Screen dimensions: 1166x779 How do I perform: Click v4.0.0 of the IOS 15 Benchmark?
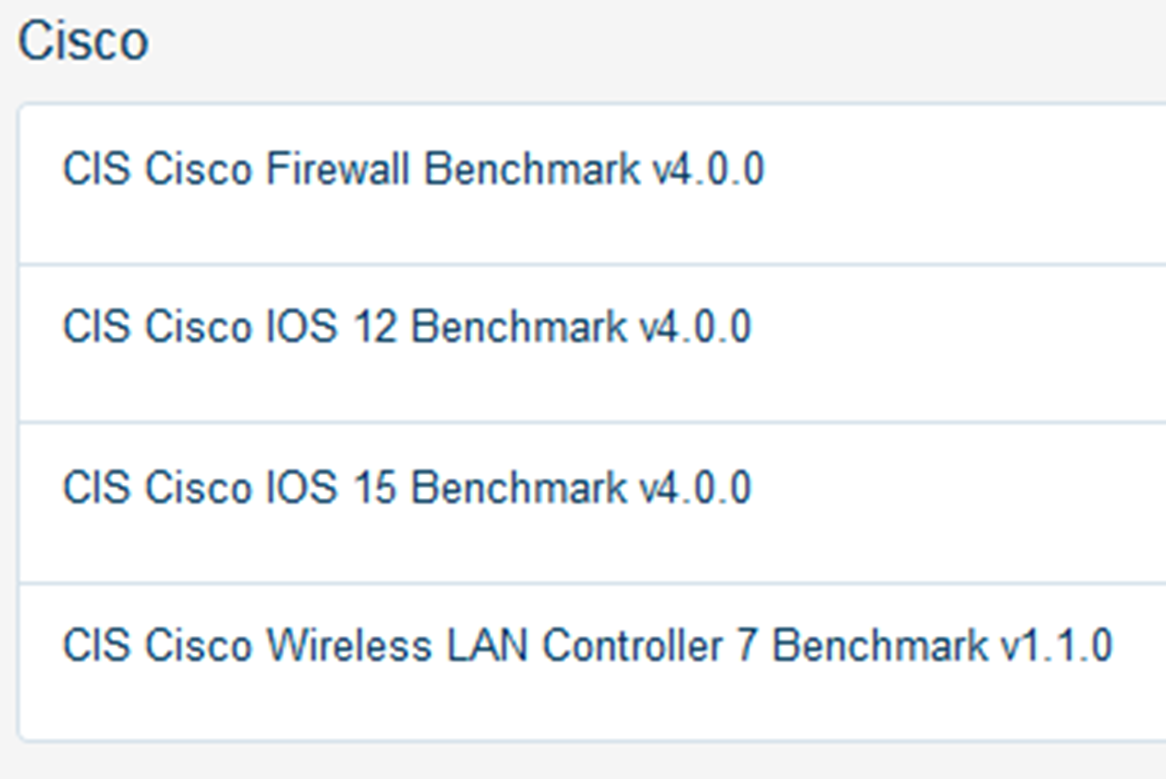[x=695, y=488]
